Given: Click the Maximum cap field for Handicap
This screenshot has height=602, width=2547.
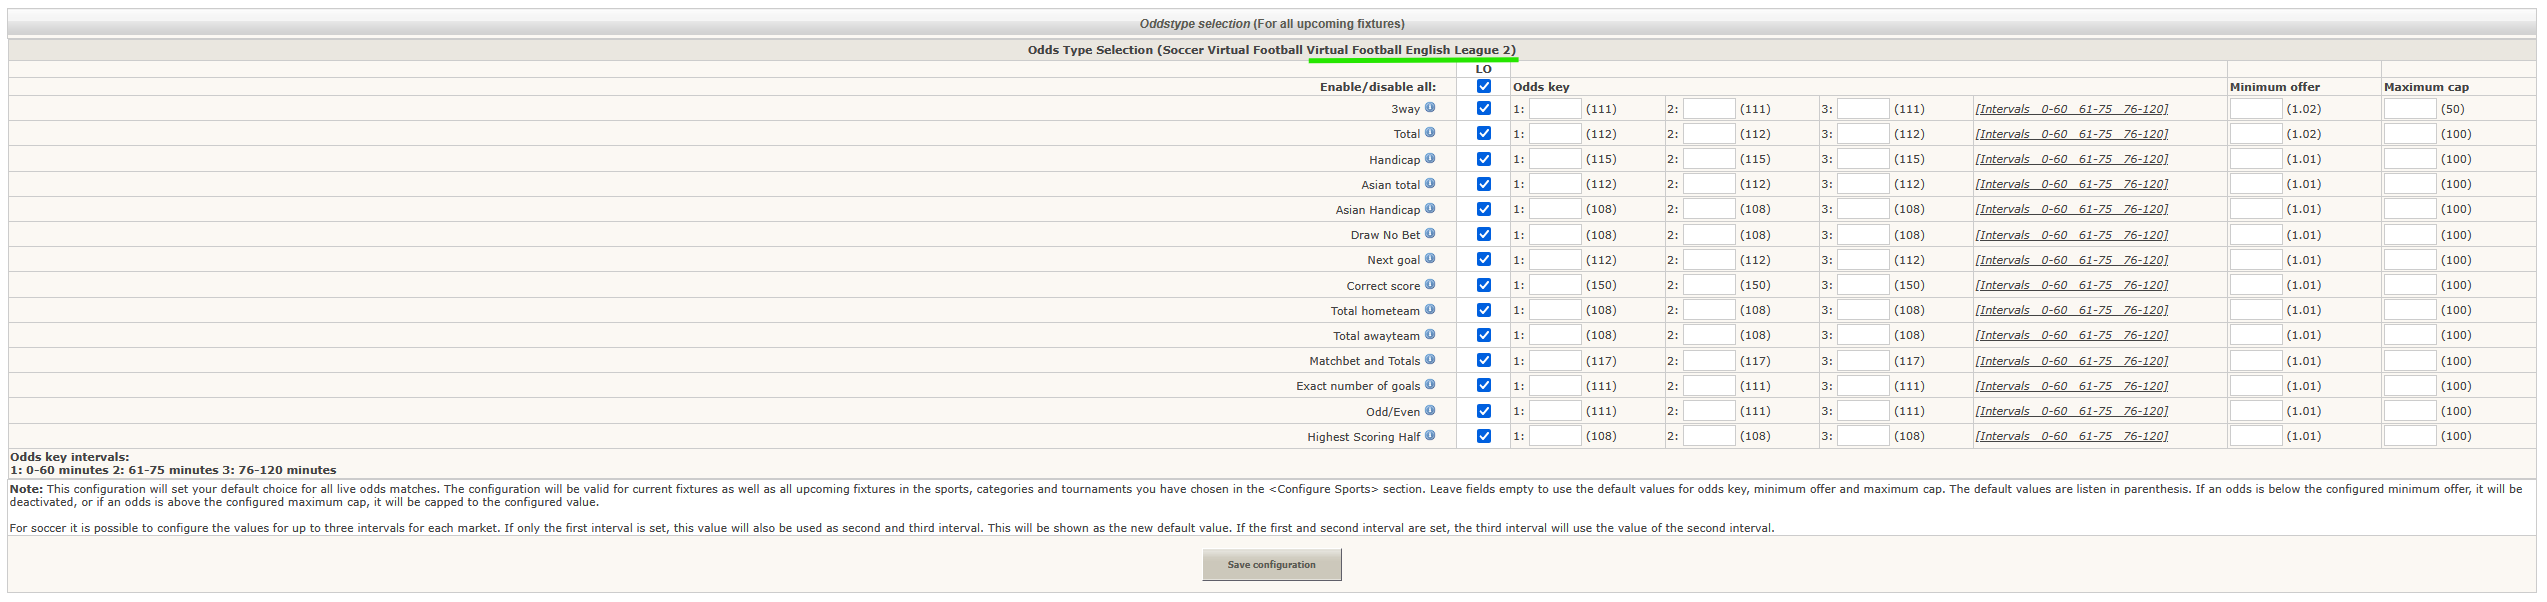Looking at the screenshot, I should tap(2409, 159).
